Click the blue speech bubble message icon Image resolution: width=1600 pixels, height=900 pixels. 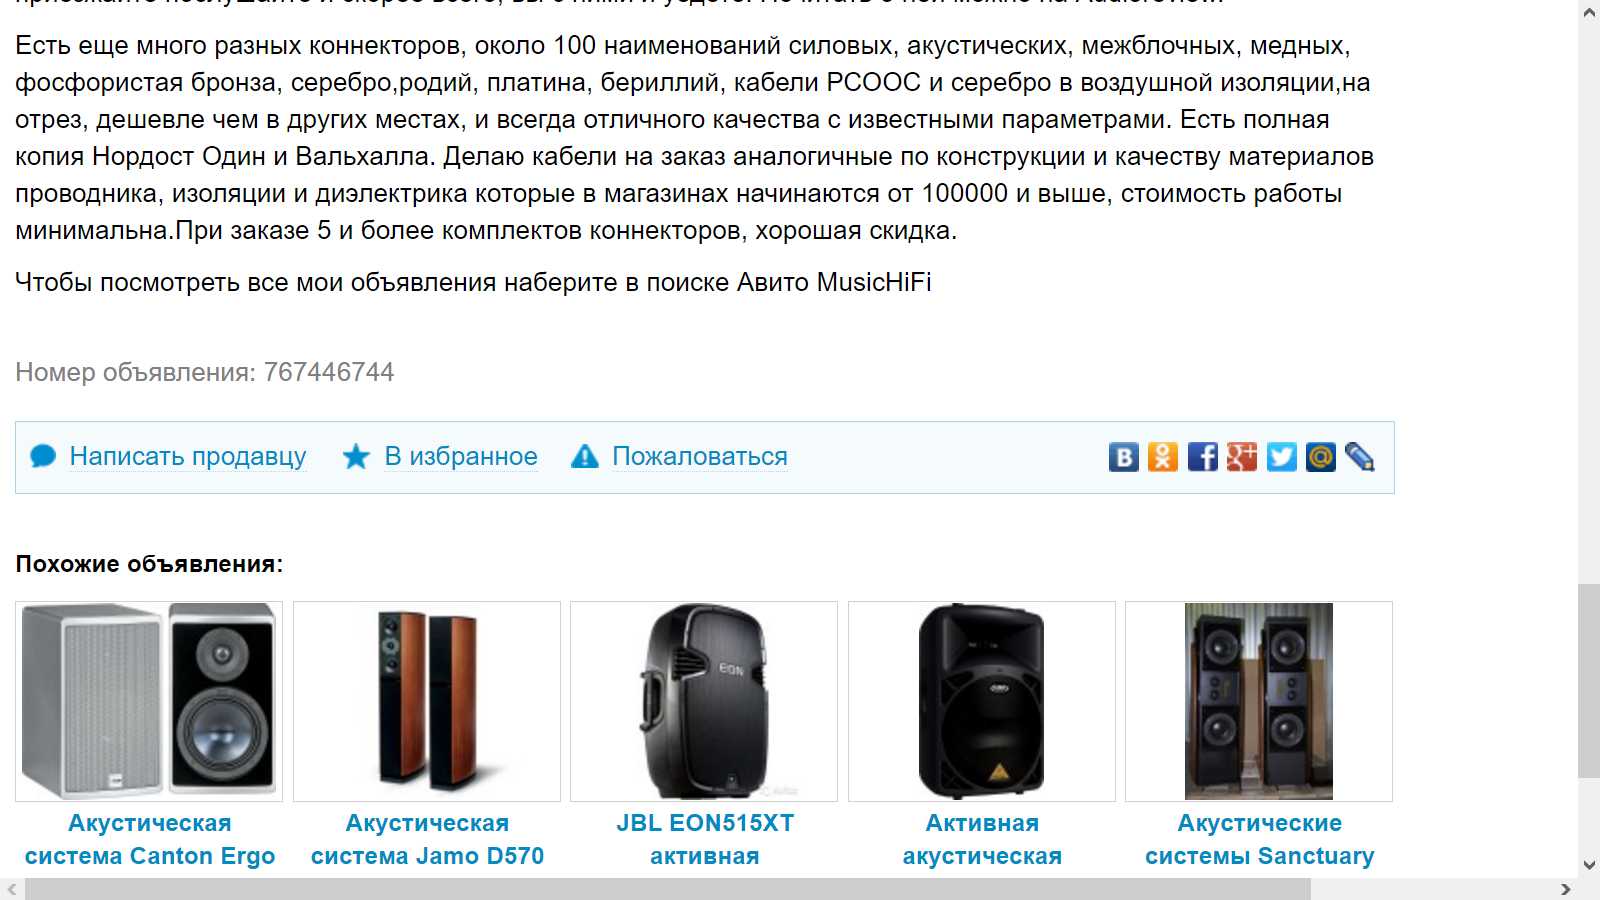click(x=43, y=457)
